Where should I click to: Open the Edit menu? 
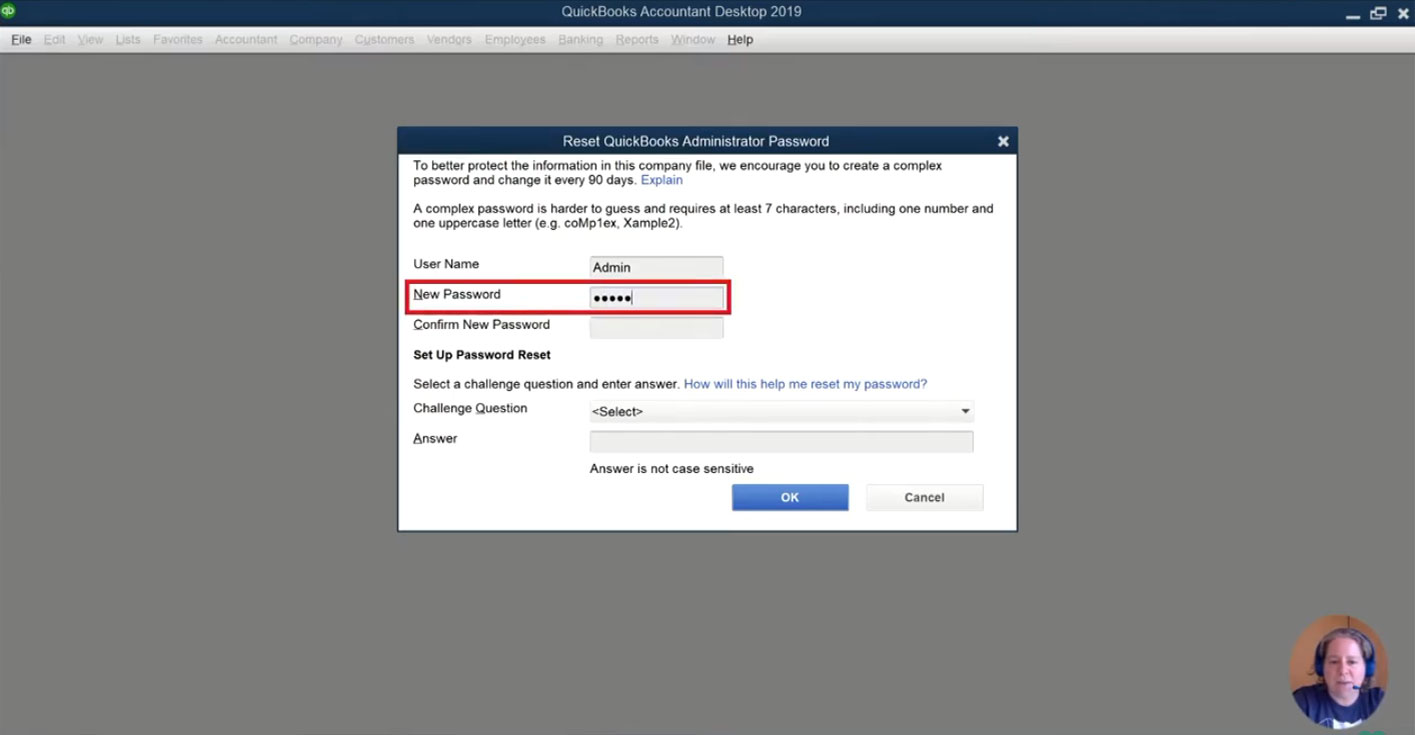(x=54, y=40)
